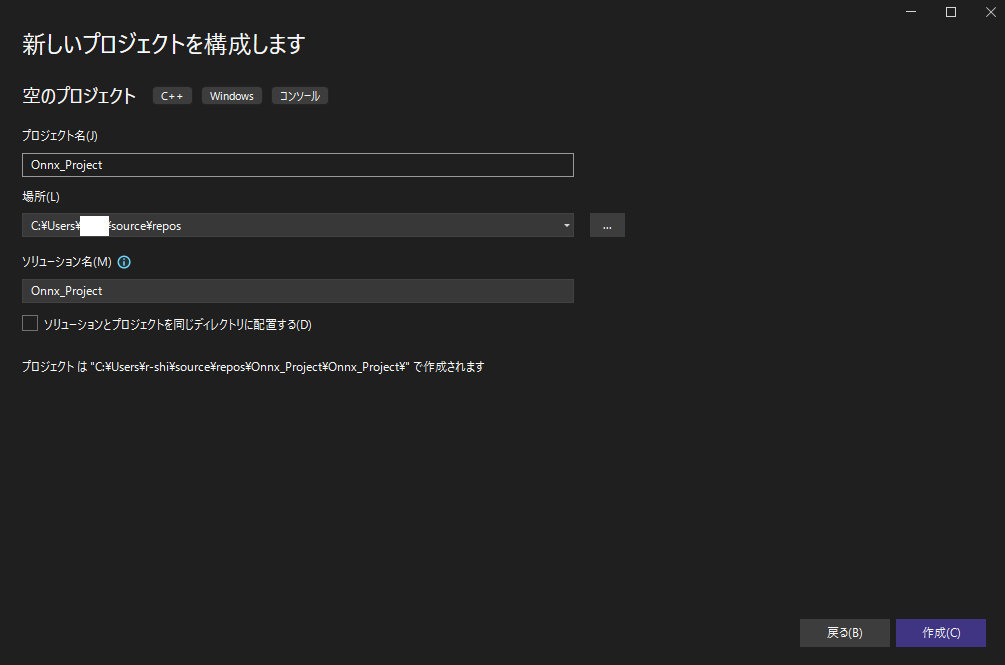The width and height of the screenshot is (1005, 665).
Task: Open the folder browse "..." button
Action: coord(607,225)
